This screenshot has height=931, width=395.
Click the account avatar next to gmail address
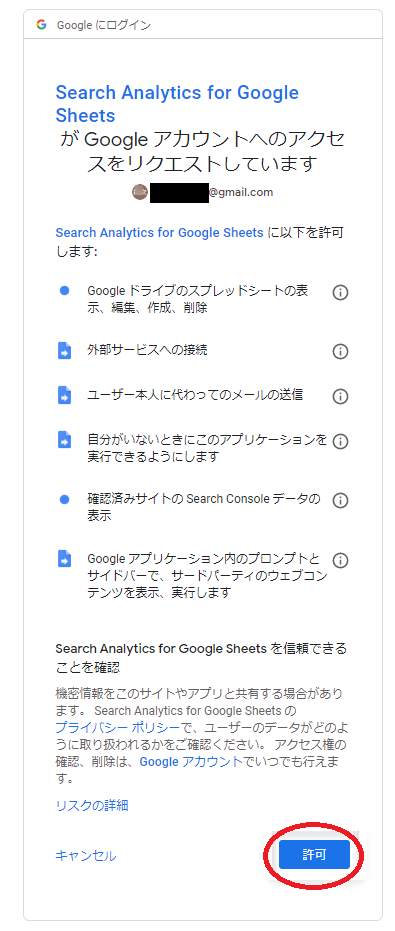[x=140, y=192]
